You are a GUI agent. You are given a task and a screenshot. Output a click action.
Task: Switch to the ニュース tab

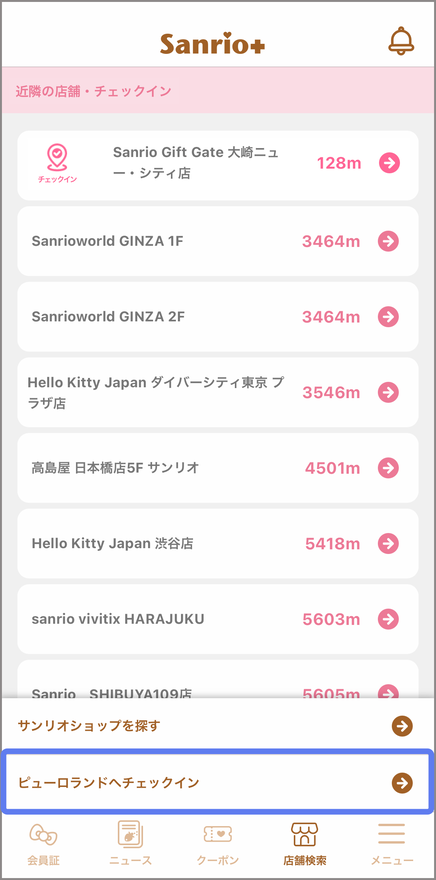pos(131,843)
